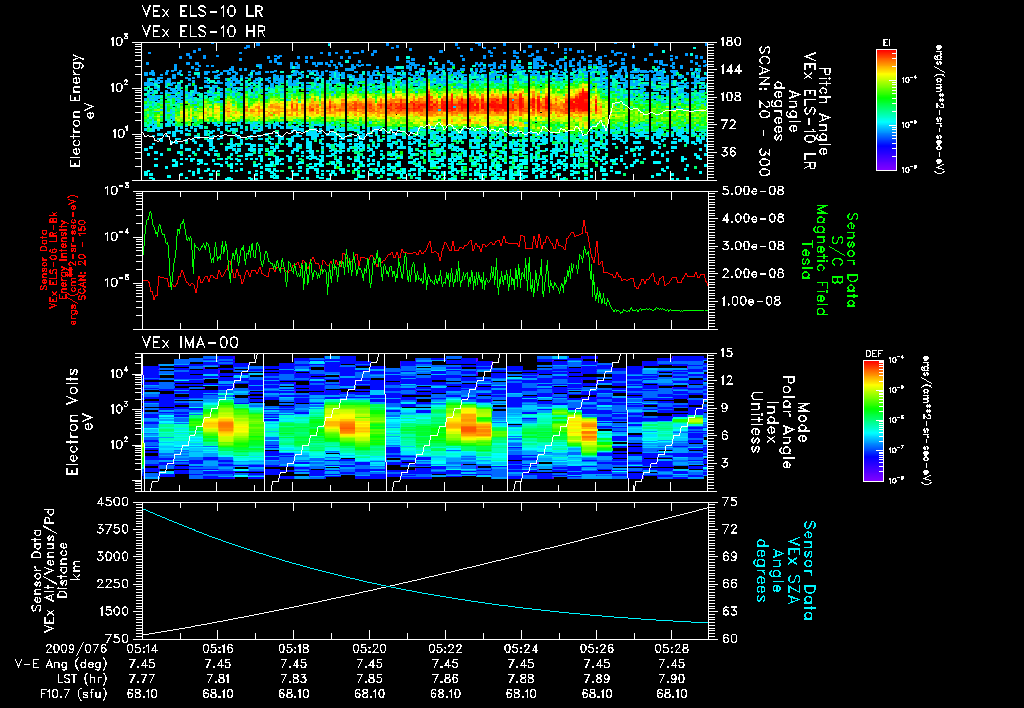
Task: Click the green 'Magnetic Field Tesla' axis label
Action: pos(814,260)
